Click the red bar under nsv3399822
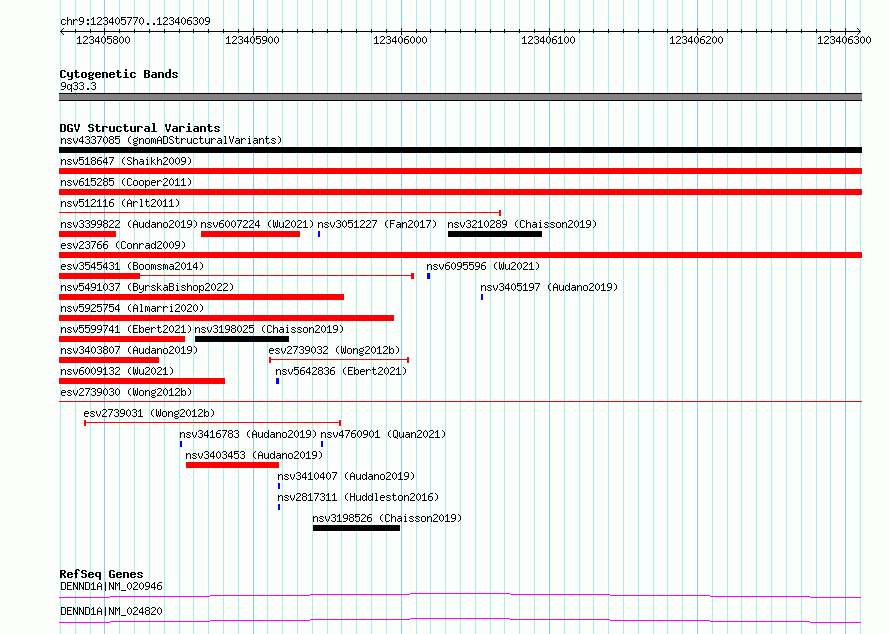 coord(87,234)
